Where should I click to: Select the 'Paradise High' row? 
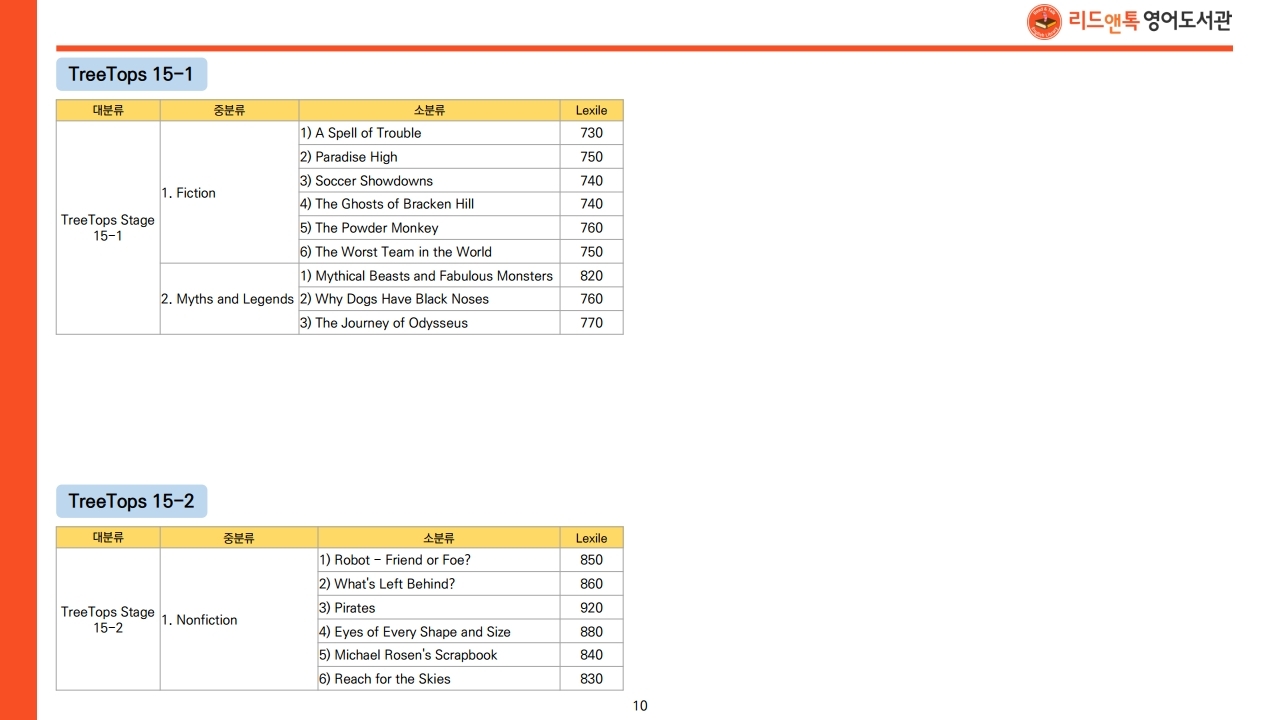(x=355, y=157)
